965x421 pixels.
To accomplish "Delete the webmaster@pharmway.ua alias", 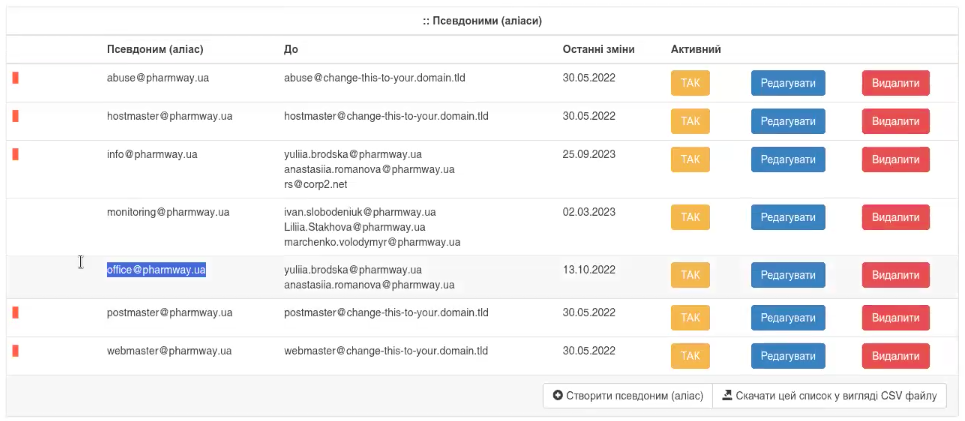I will (895, 356).
